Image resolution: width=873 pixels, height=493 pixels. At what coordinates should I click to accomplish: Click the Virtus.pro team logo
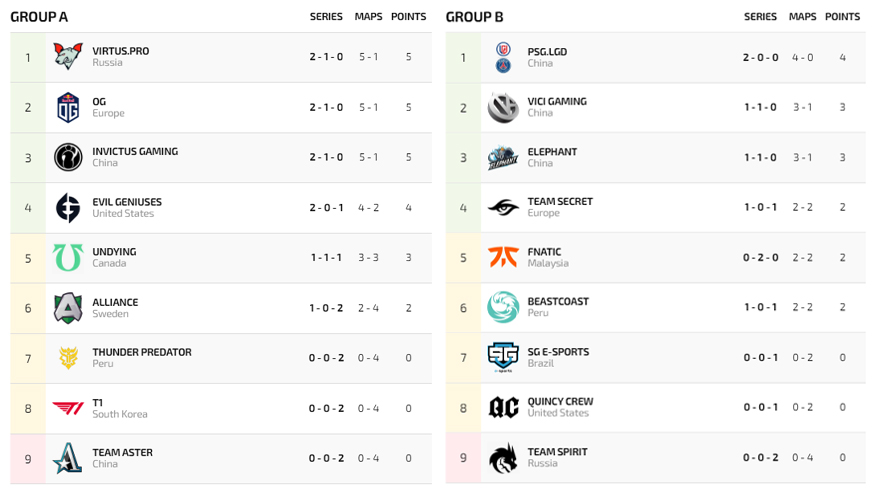point(68,57)
